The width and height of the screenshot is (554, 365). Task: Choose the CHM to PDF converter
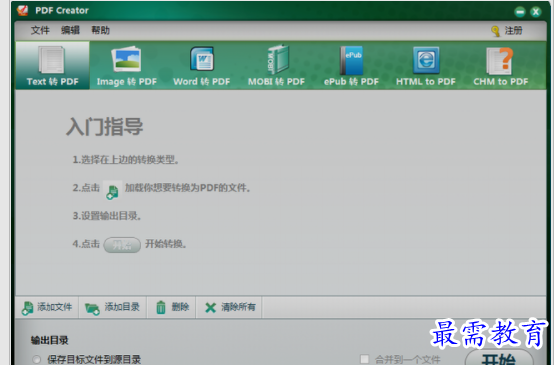[500, 65]
